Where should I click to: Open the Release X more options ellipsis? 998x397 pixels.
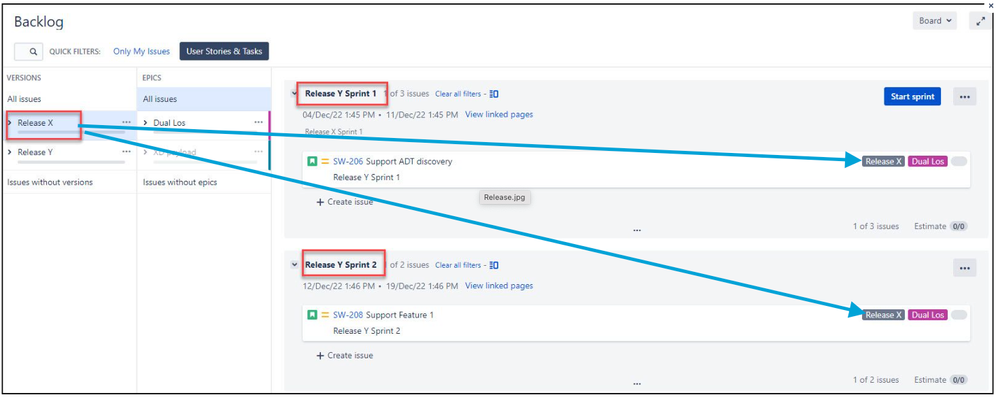126,122
